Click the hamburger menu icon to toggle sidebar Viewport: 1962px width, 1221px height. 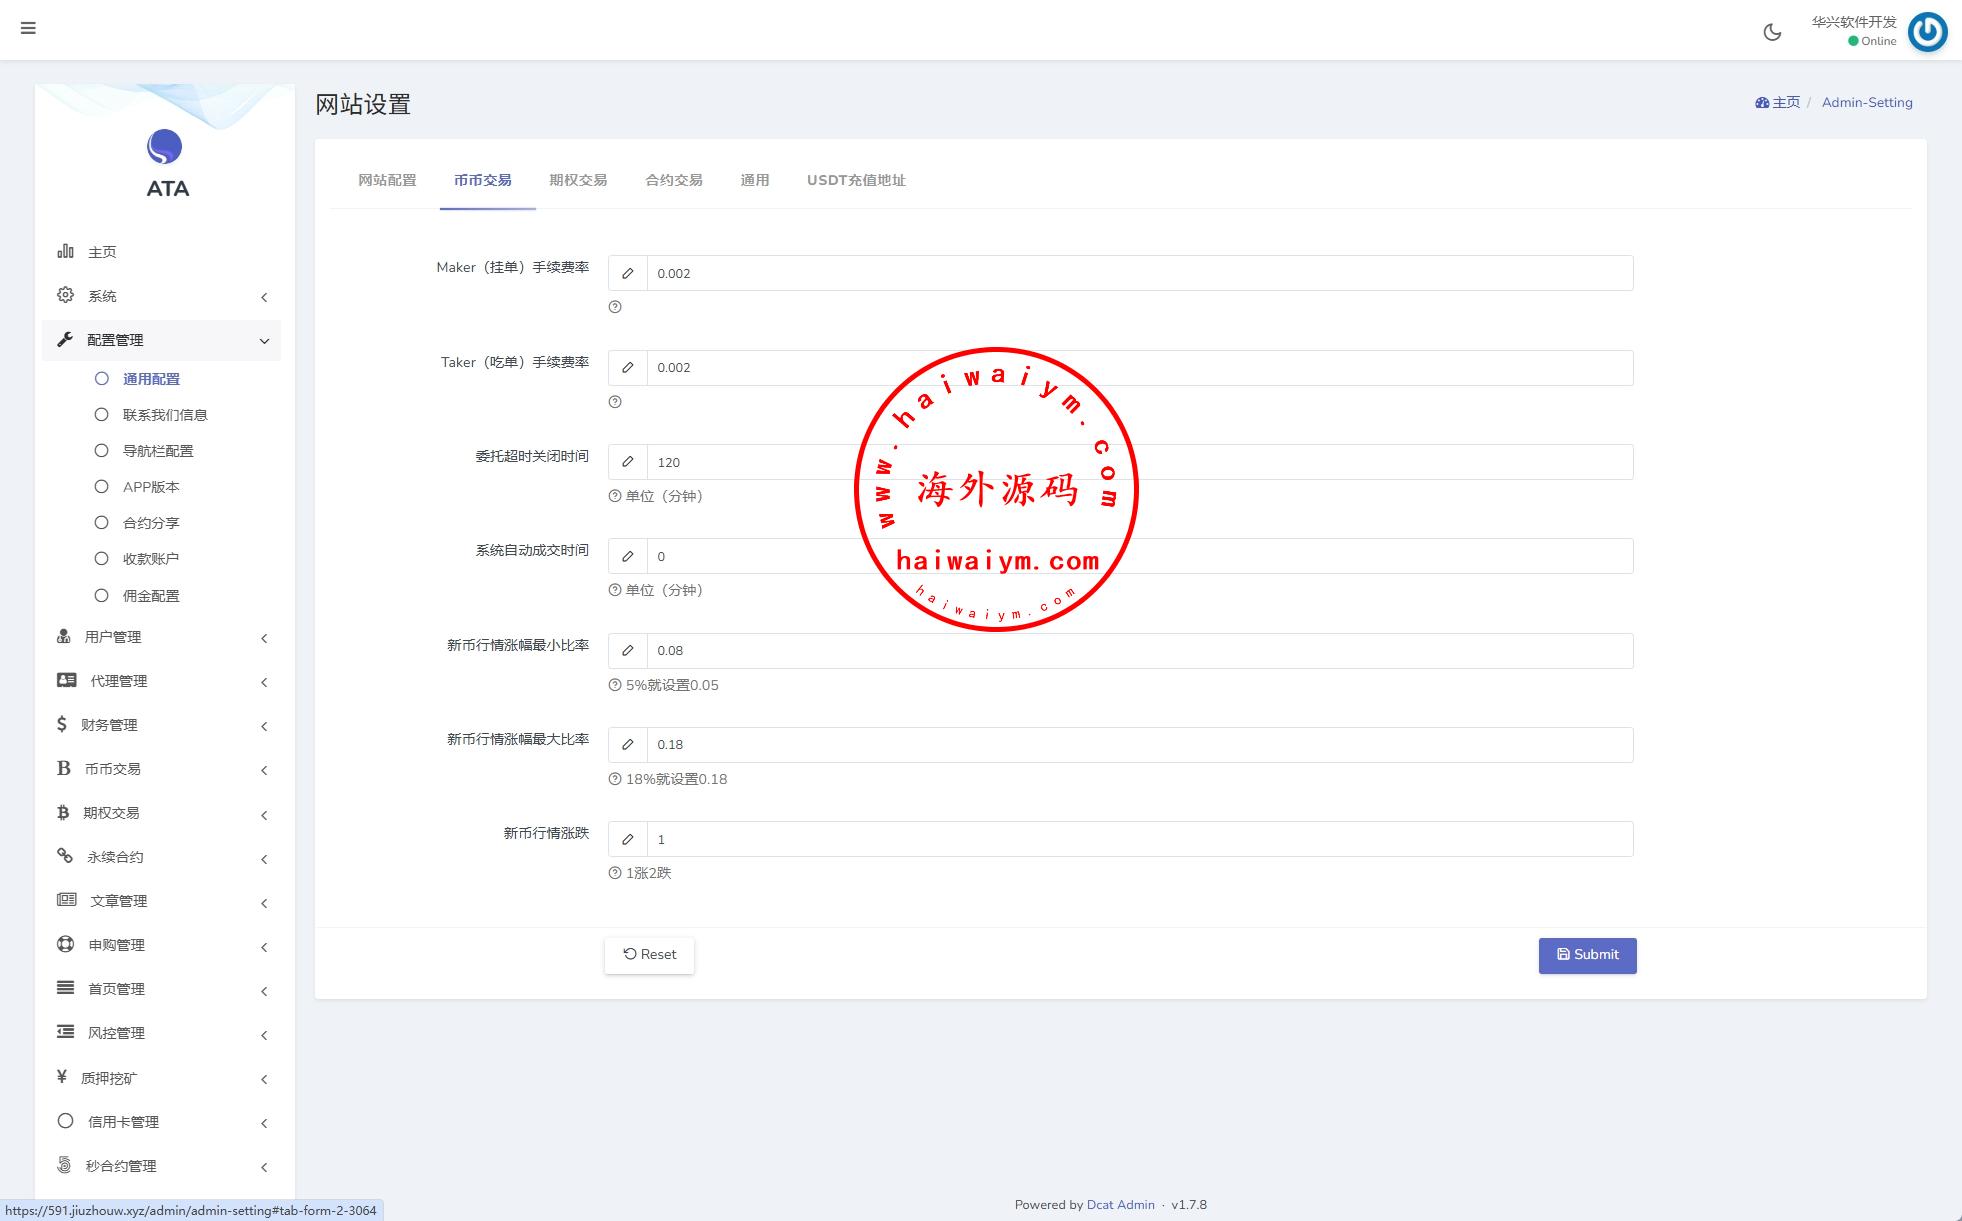point(28,28)
